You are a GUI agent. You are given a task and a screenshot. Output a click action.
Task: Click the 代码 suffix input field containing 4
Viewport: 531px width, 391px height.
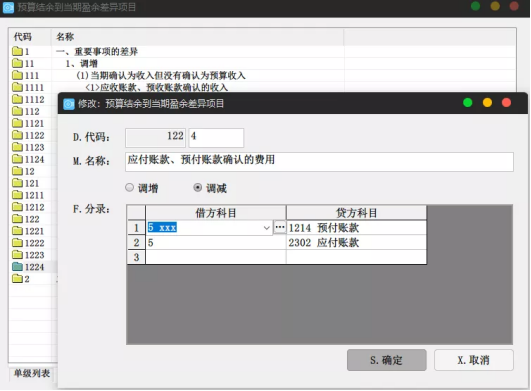[216, 137]
